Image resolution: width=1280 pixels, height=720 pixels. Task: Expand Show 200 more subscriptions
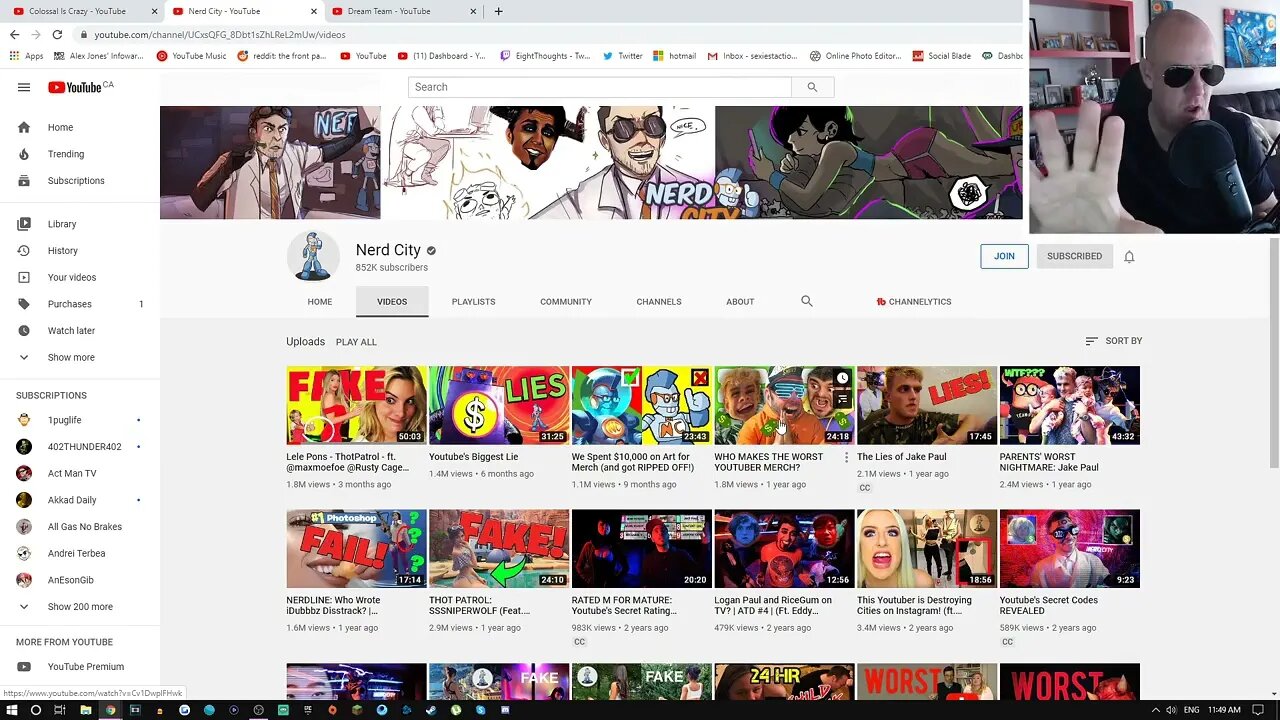(80, 607)
